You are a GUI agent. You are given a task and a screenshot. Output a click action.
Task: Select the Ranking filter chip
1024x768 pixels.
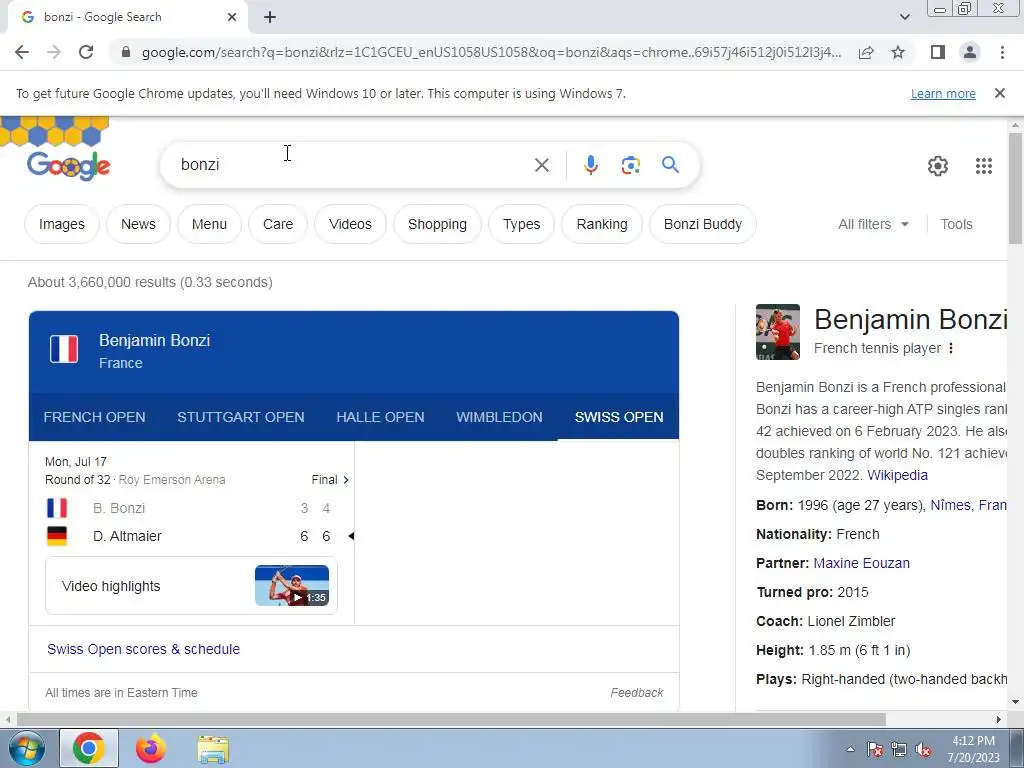click(601, 224)
